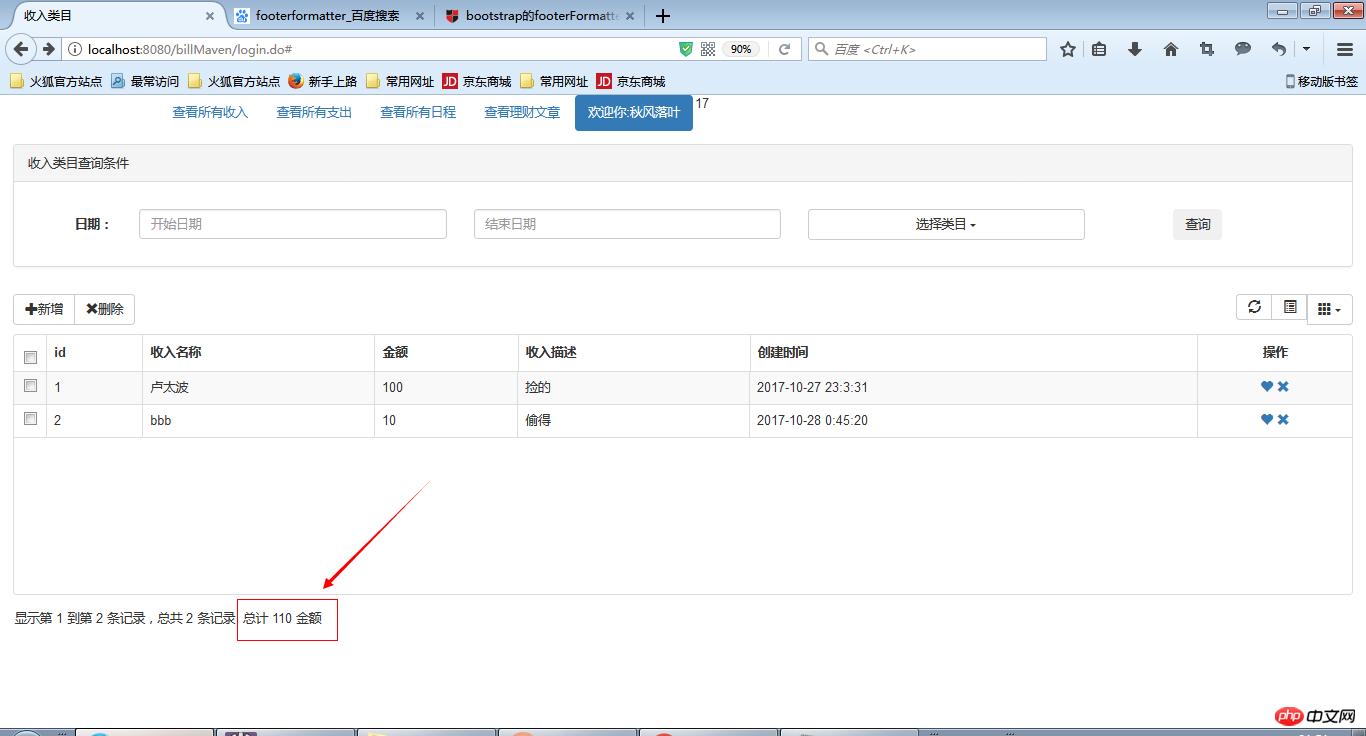1366x736 pixels.
Task: Close the 收入类目 tab
Action: click(x=210, y=16)
